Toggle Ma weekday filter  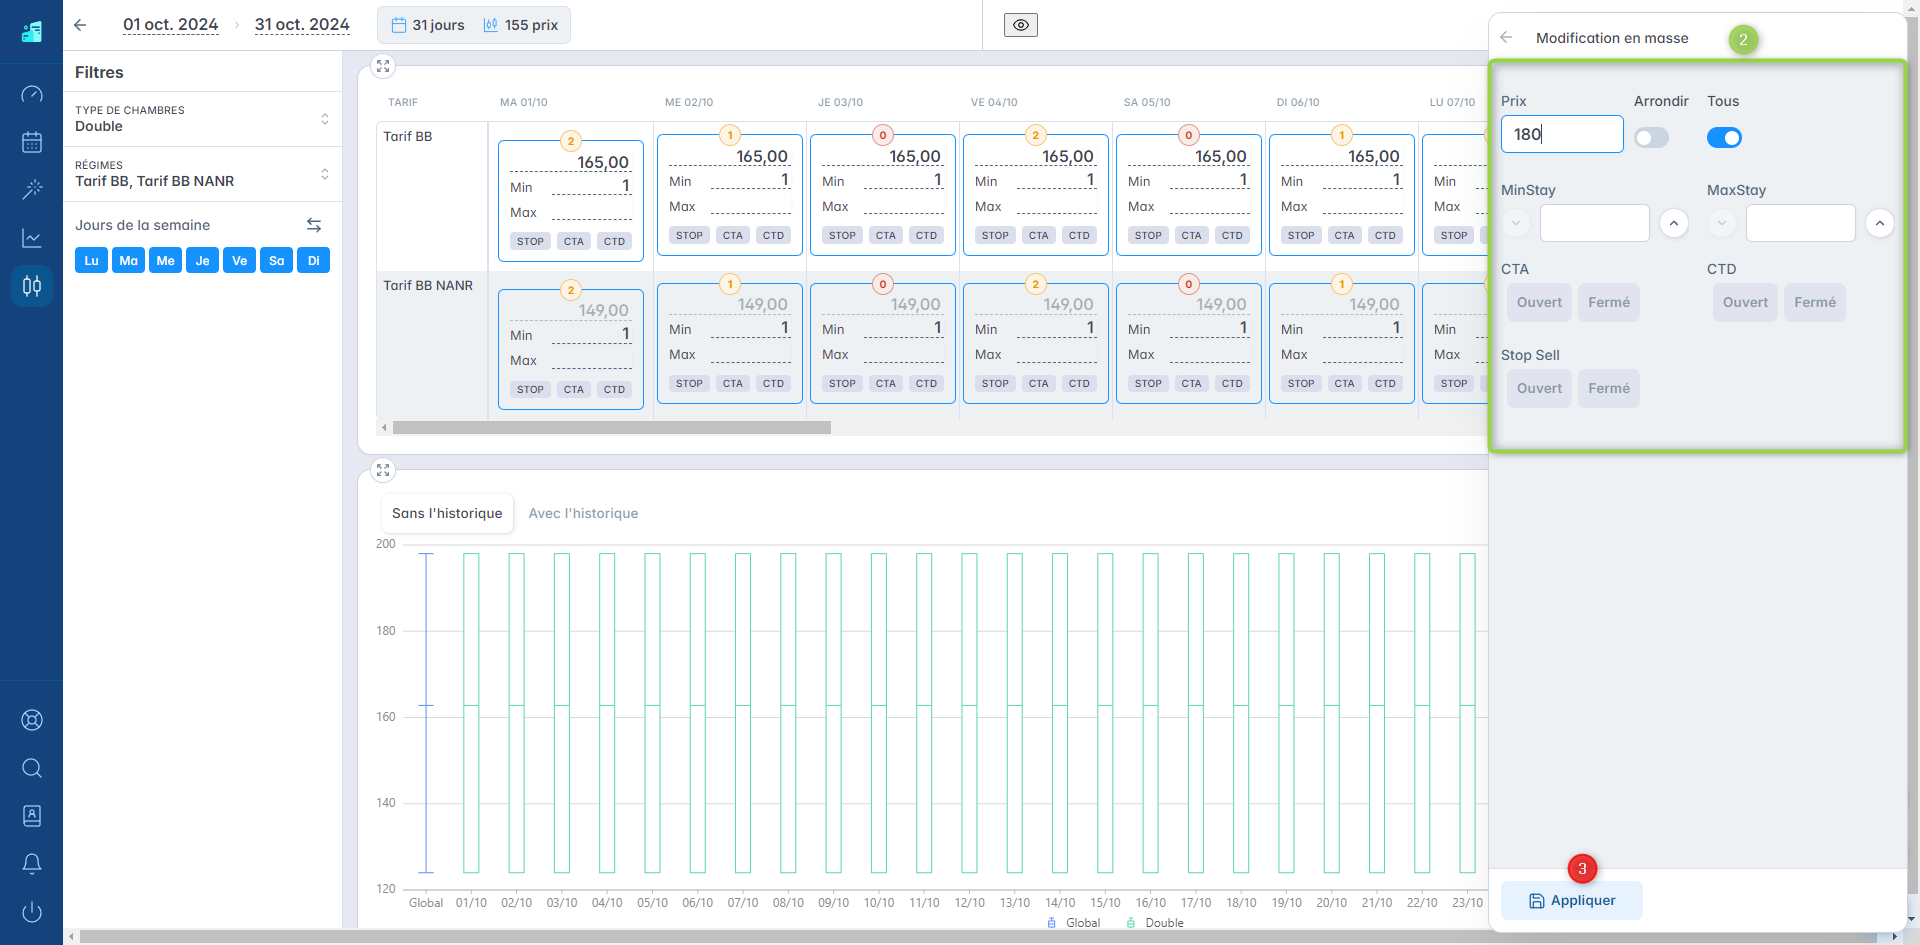(128, 260)
